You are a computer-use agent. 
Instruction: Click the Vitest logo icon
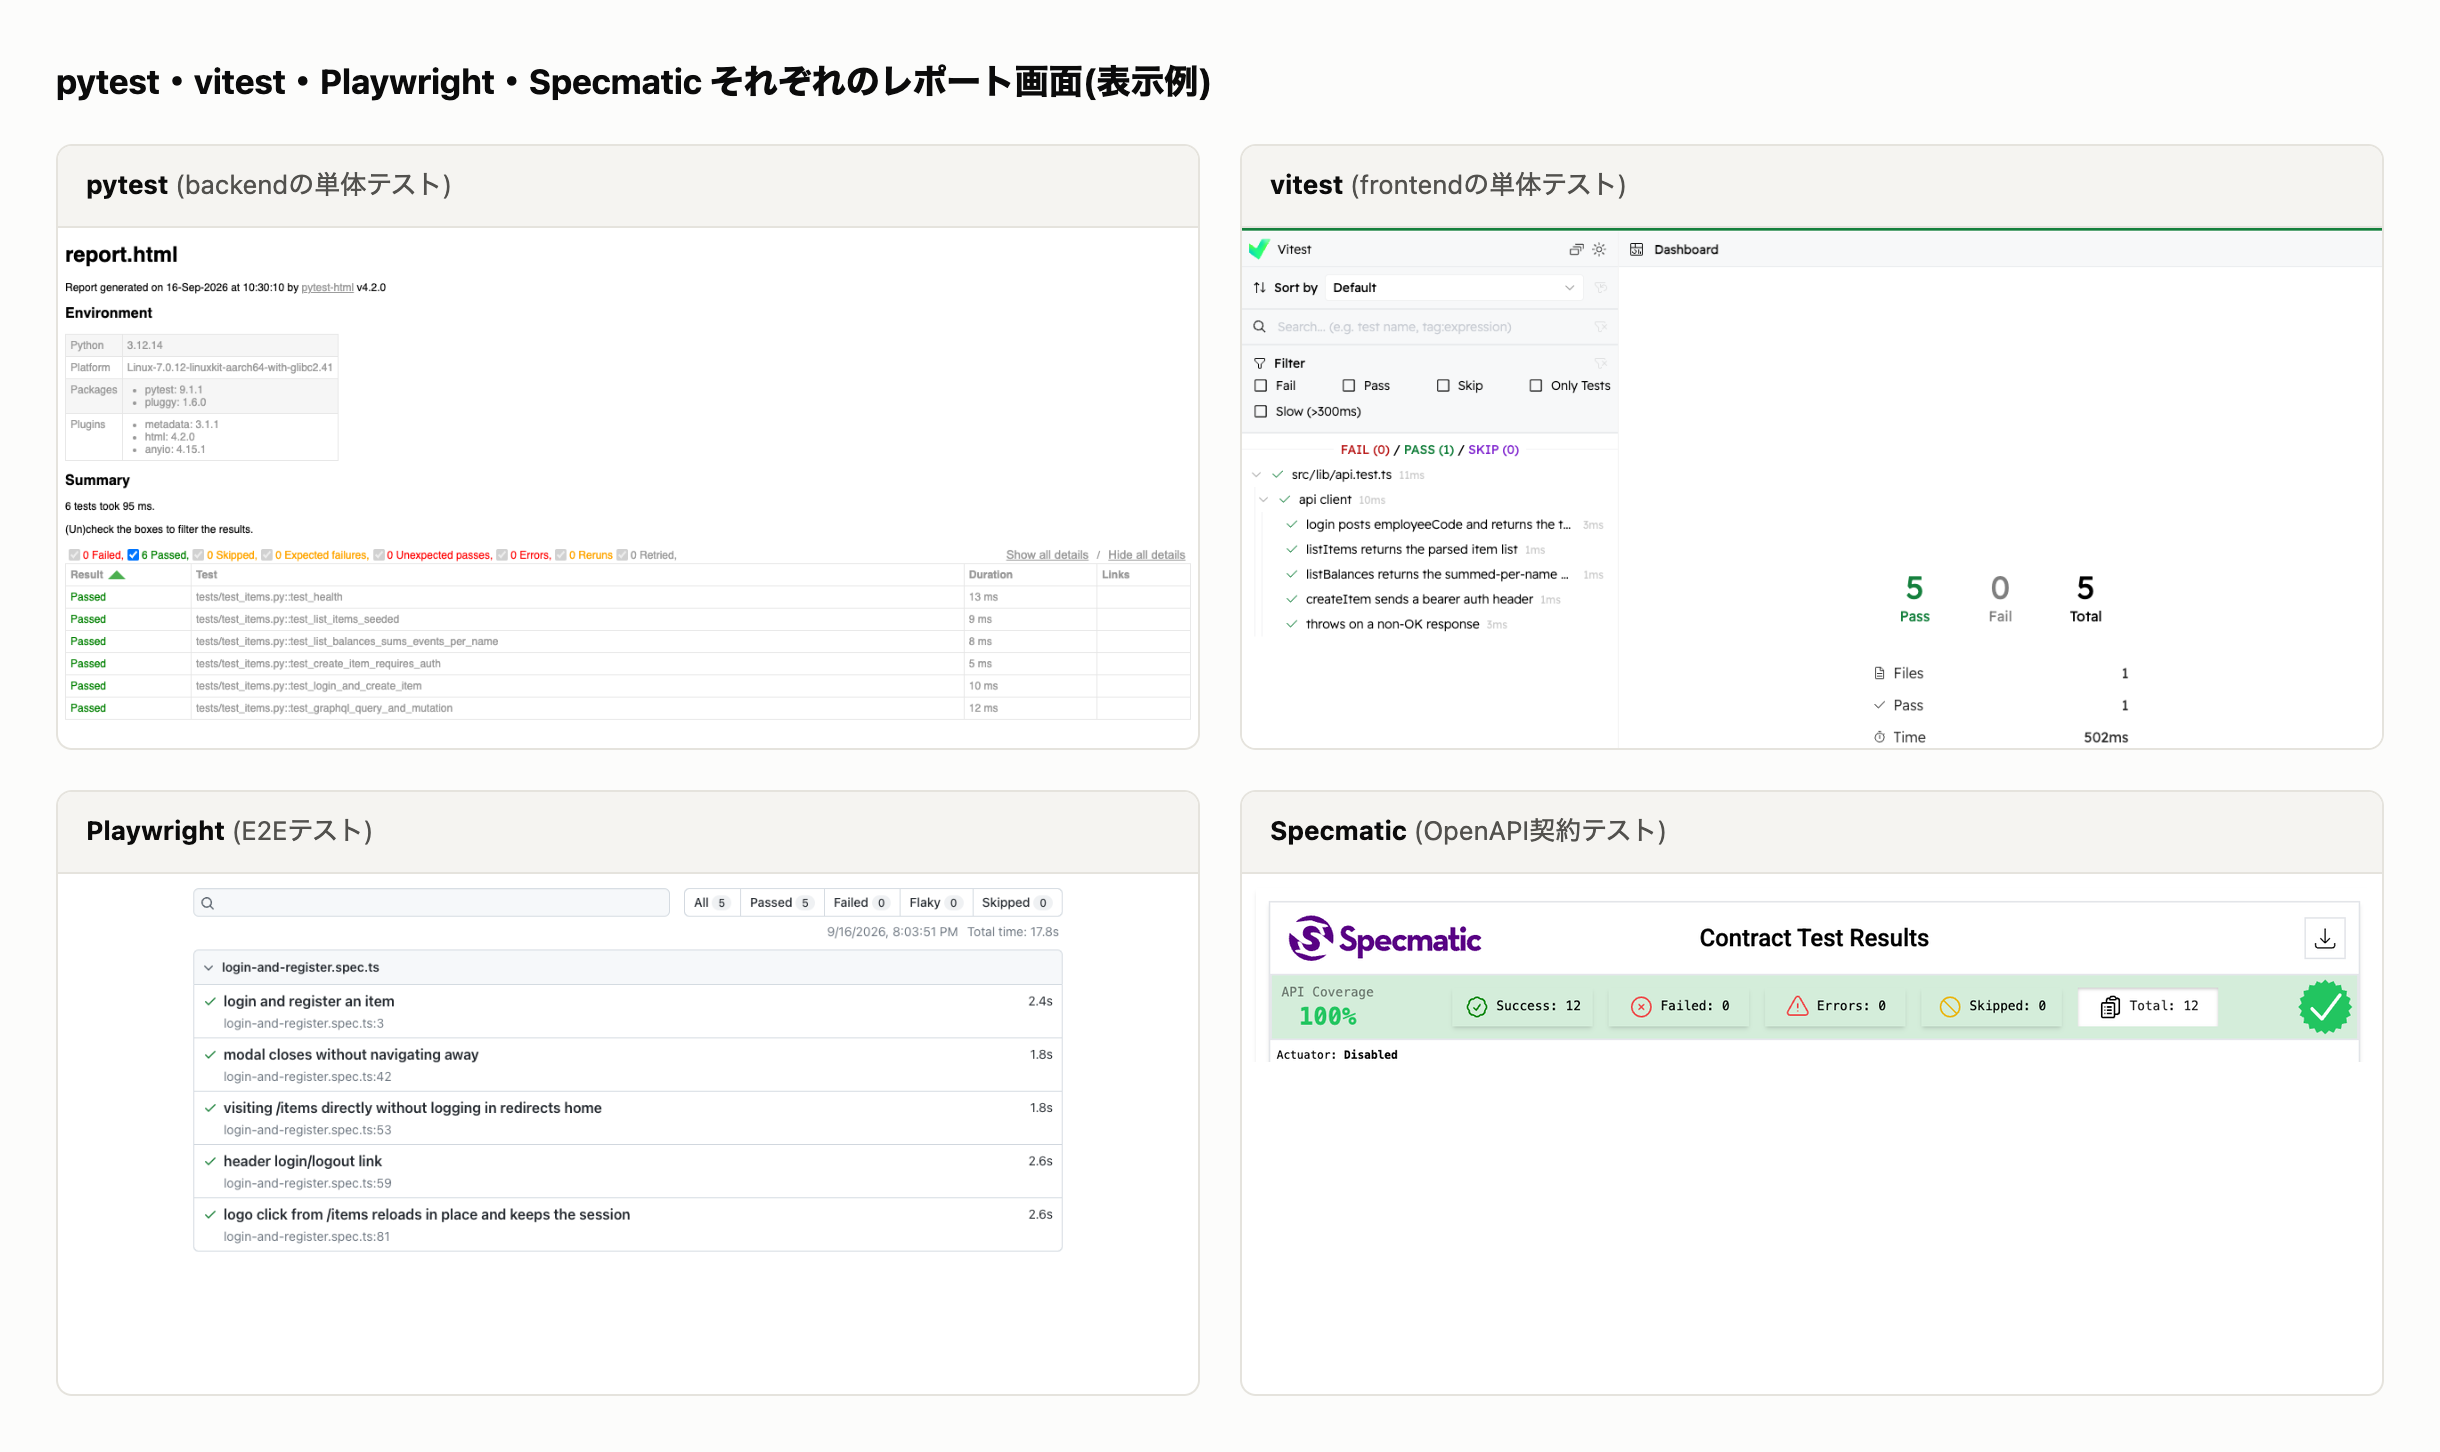coord(1259,249)
